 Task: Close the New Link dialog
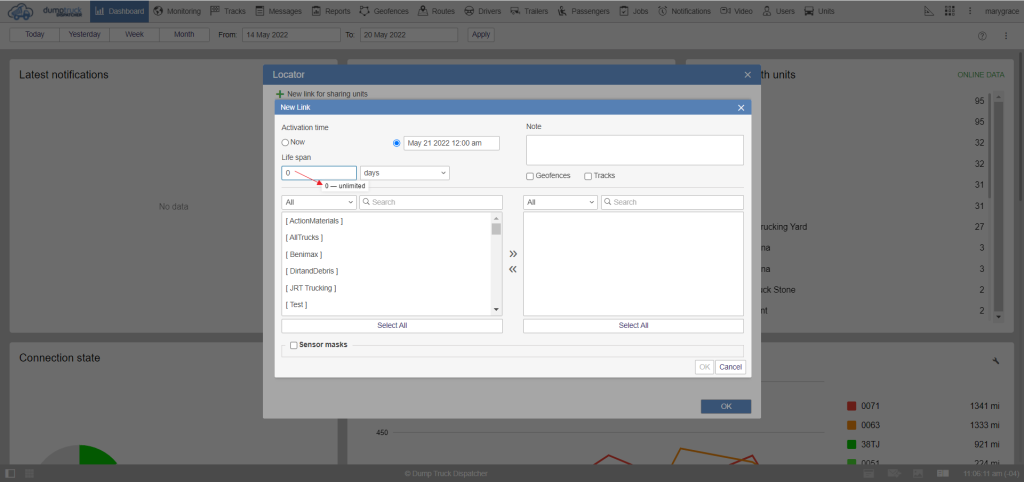[x=740, y=107]
